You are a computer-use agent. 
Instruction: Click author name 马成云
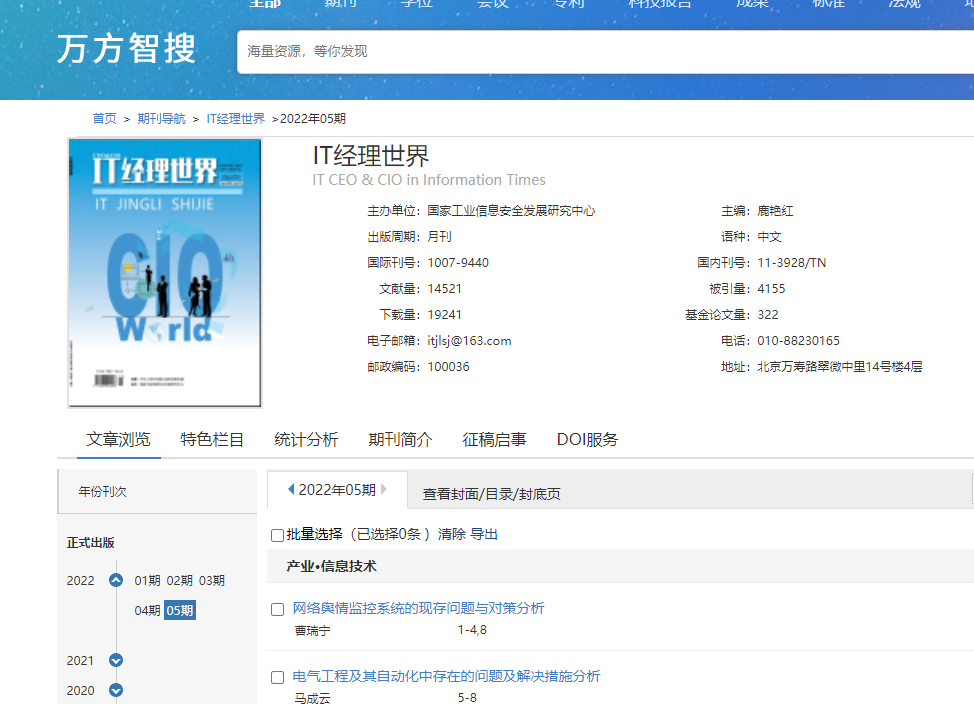(312, 698)
